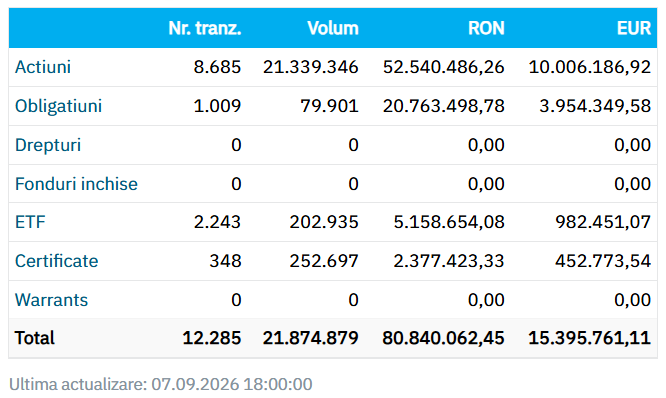Viewport: 666px width, 398px height.
Task: Open the Obligatiuni category link
Action: (x=58, y=106)
